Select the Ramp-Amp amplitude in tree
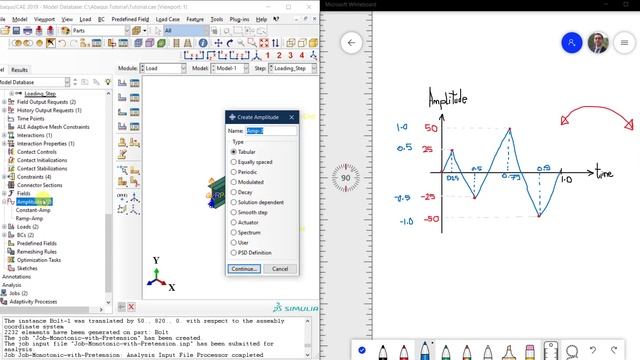This screenshot has height=360, width=640. [x=29, y=218]
